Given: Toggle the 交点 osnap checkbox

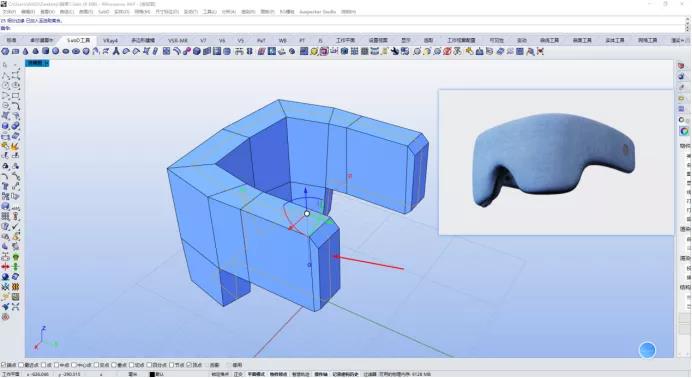Looking at the screenshot, I should [96, 365].
